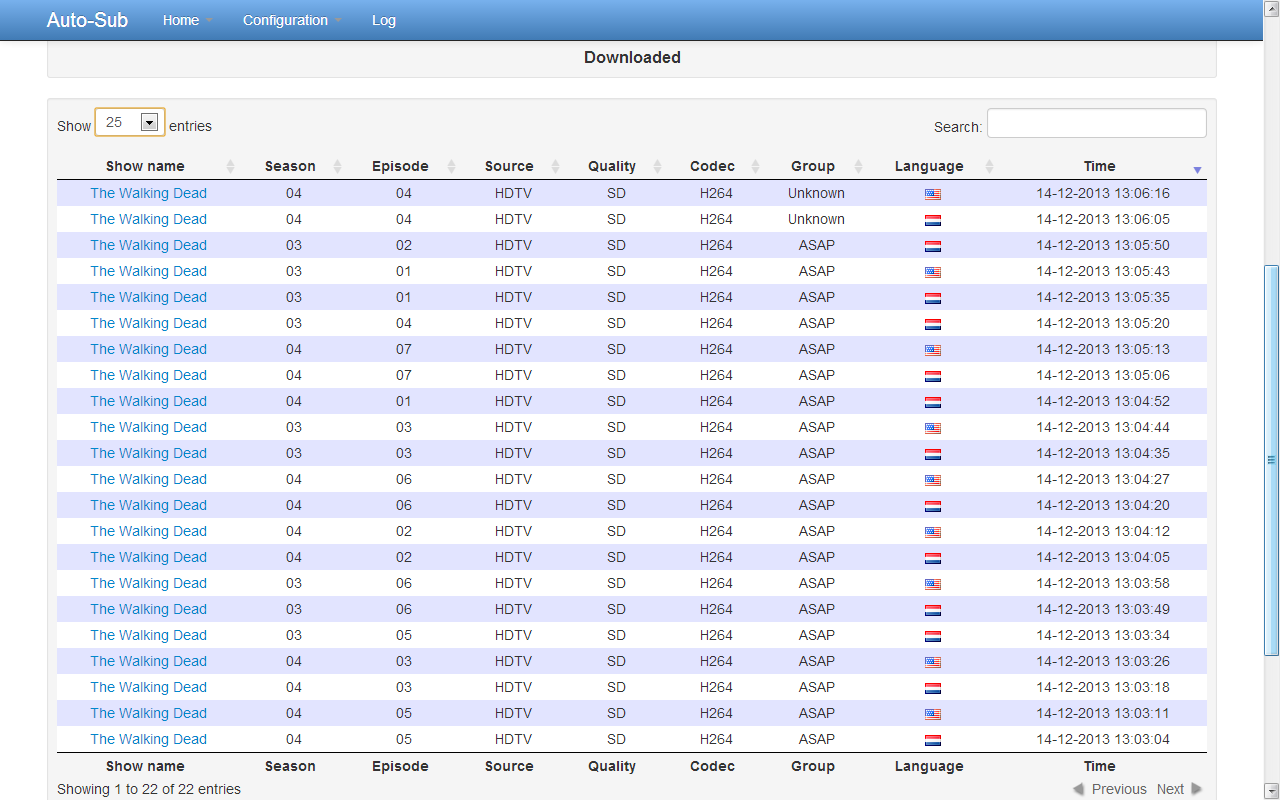Click scrollbar up arrow button
This screenshot has height=800, width=1280.
[1271, 8]
